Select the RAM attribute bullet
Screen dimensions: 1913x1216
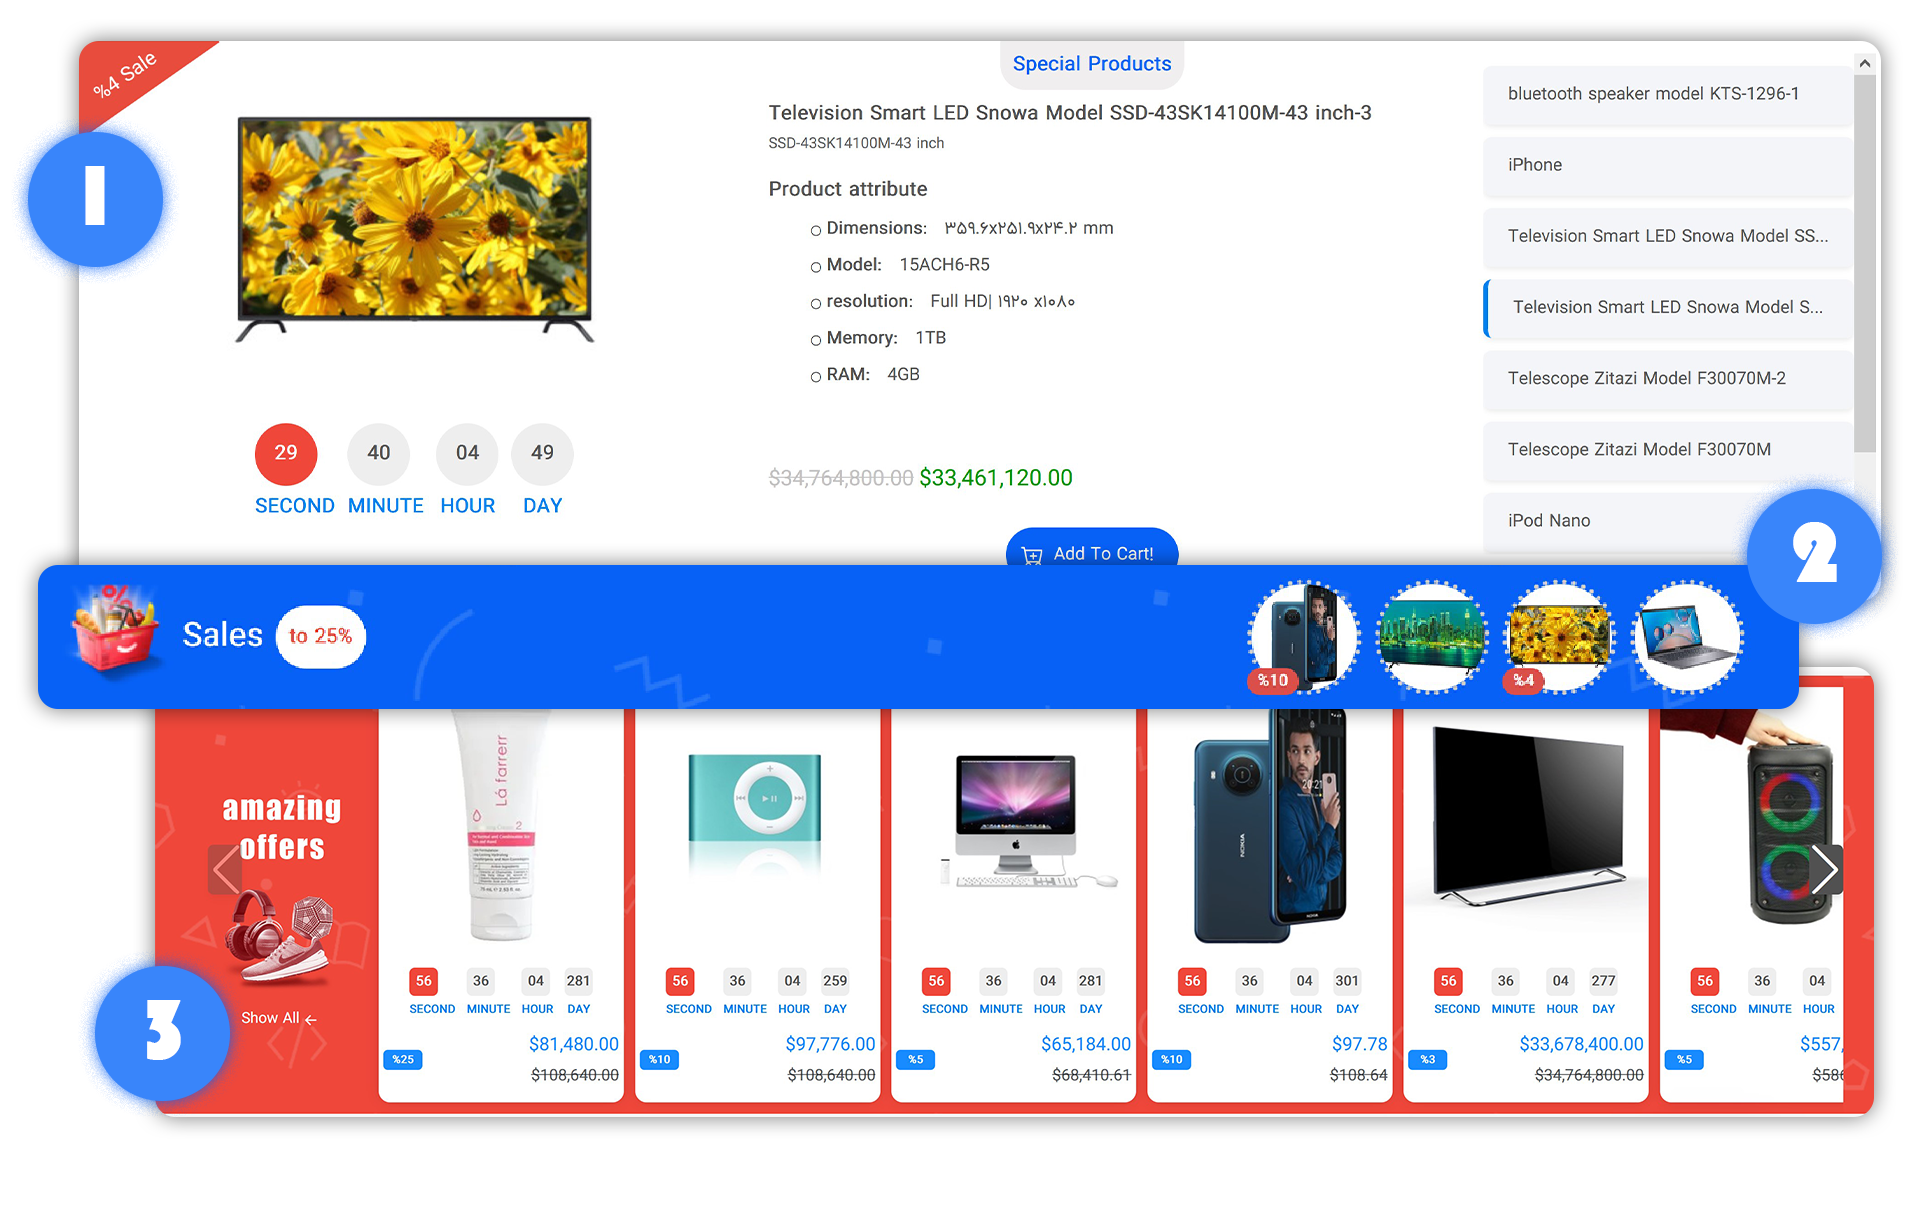click(x=815, y=375)
